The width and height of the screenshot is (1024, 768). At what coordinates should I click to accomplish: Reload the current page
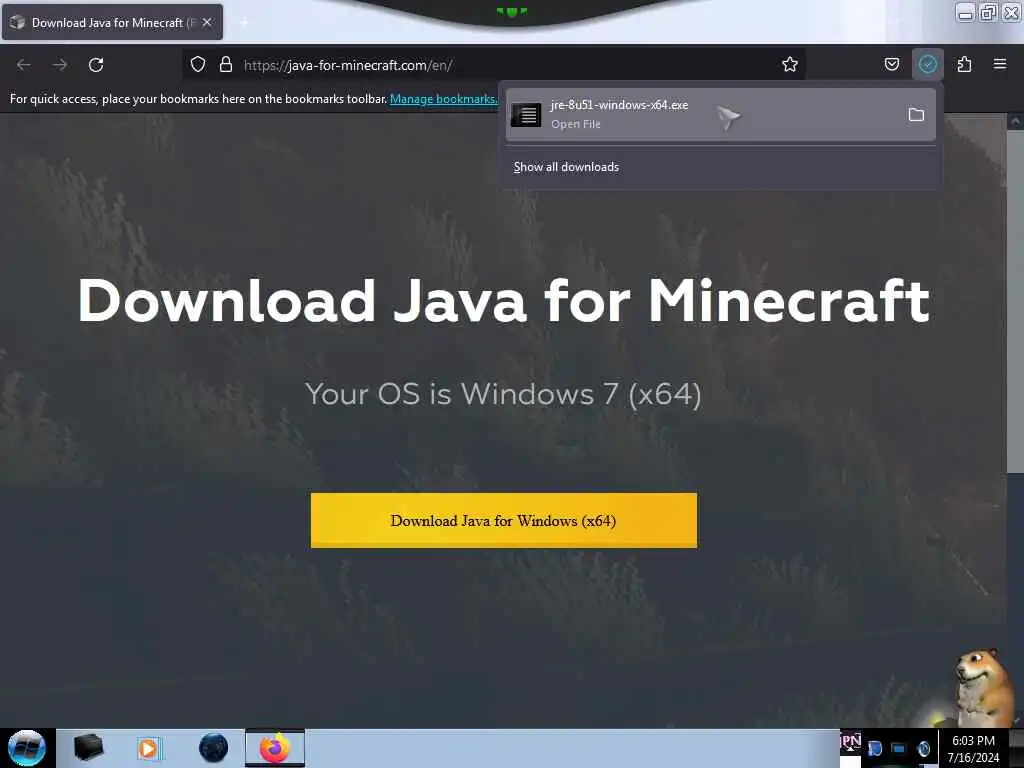96,65
